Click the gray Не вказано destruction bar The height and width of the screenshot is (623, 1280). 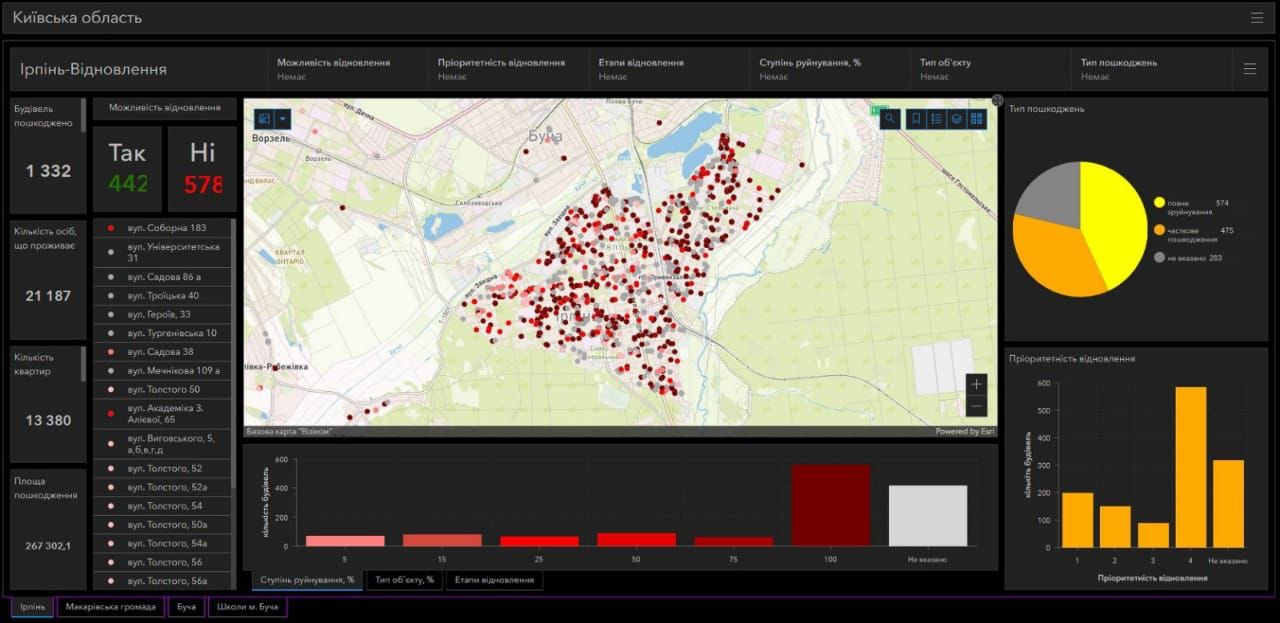tap(928, 516)
